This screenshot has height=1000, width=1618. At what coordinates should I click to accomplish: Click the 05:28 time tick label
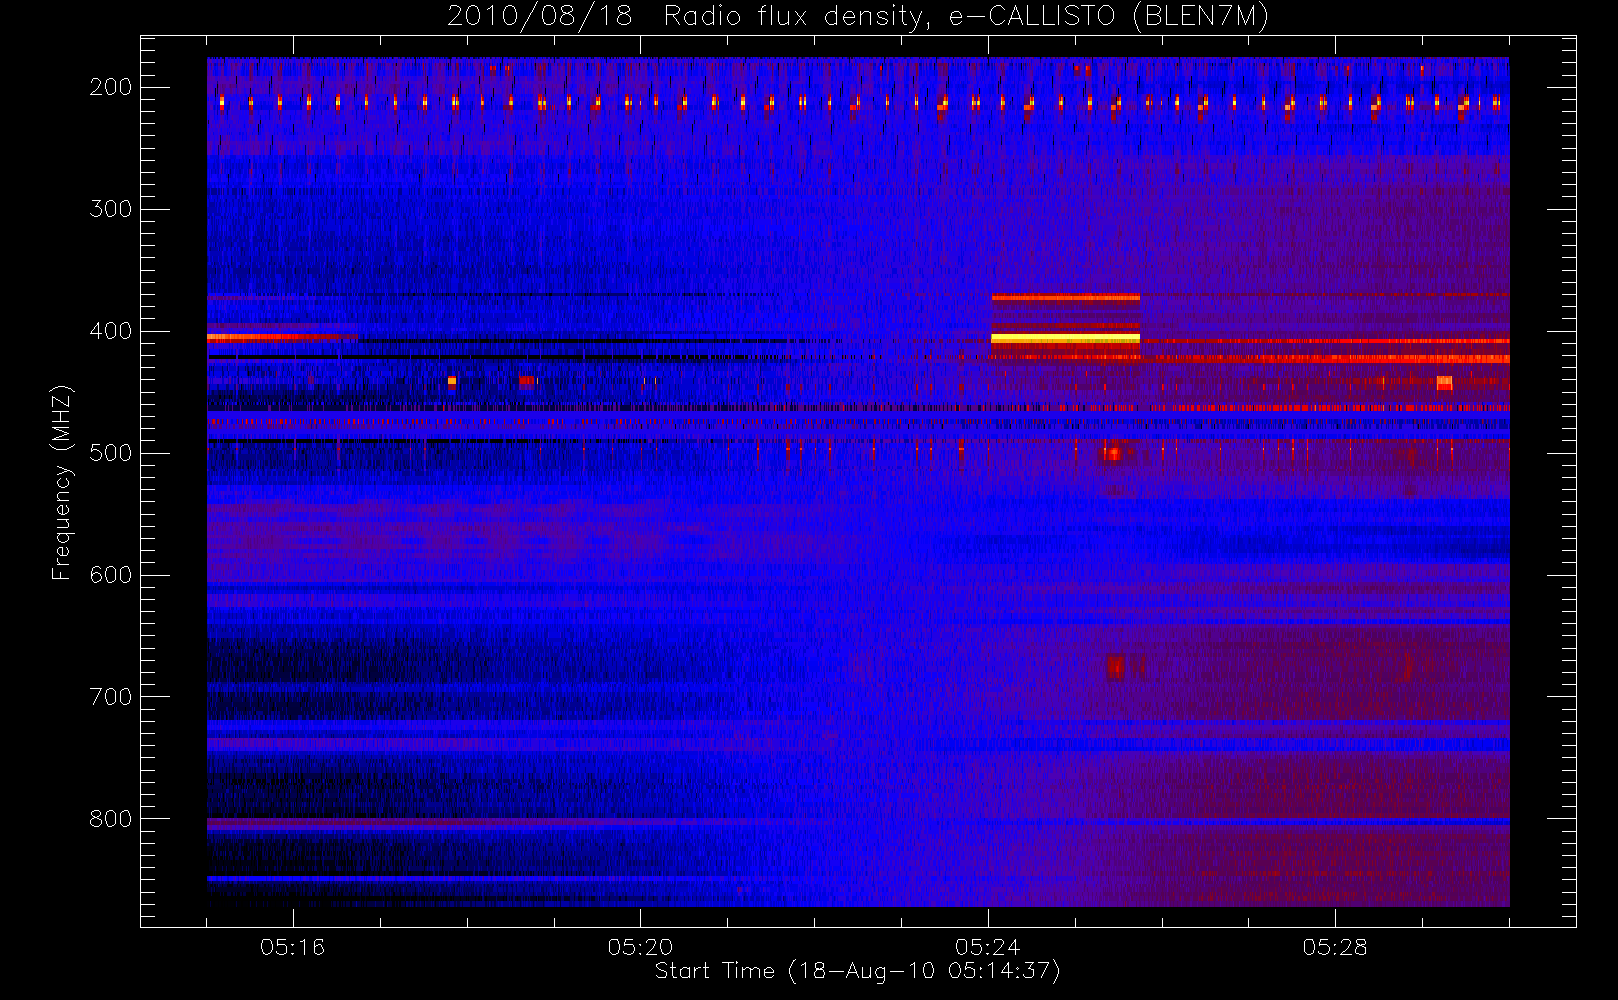[x=1335, y=947]
